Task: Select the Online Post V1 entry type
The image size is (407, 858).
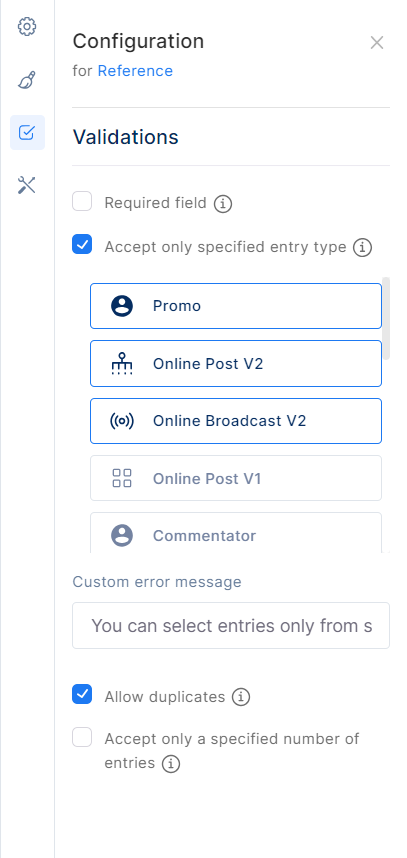Action: (236, 478)
